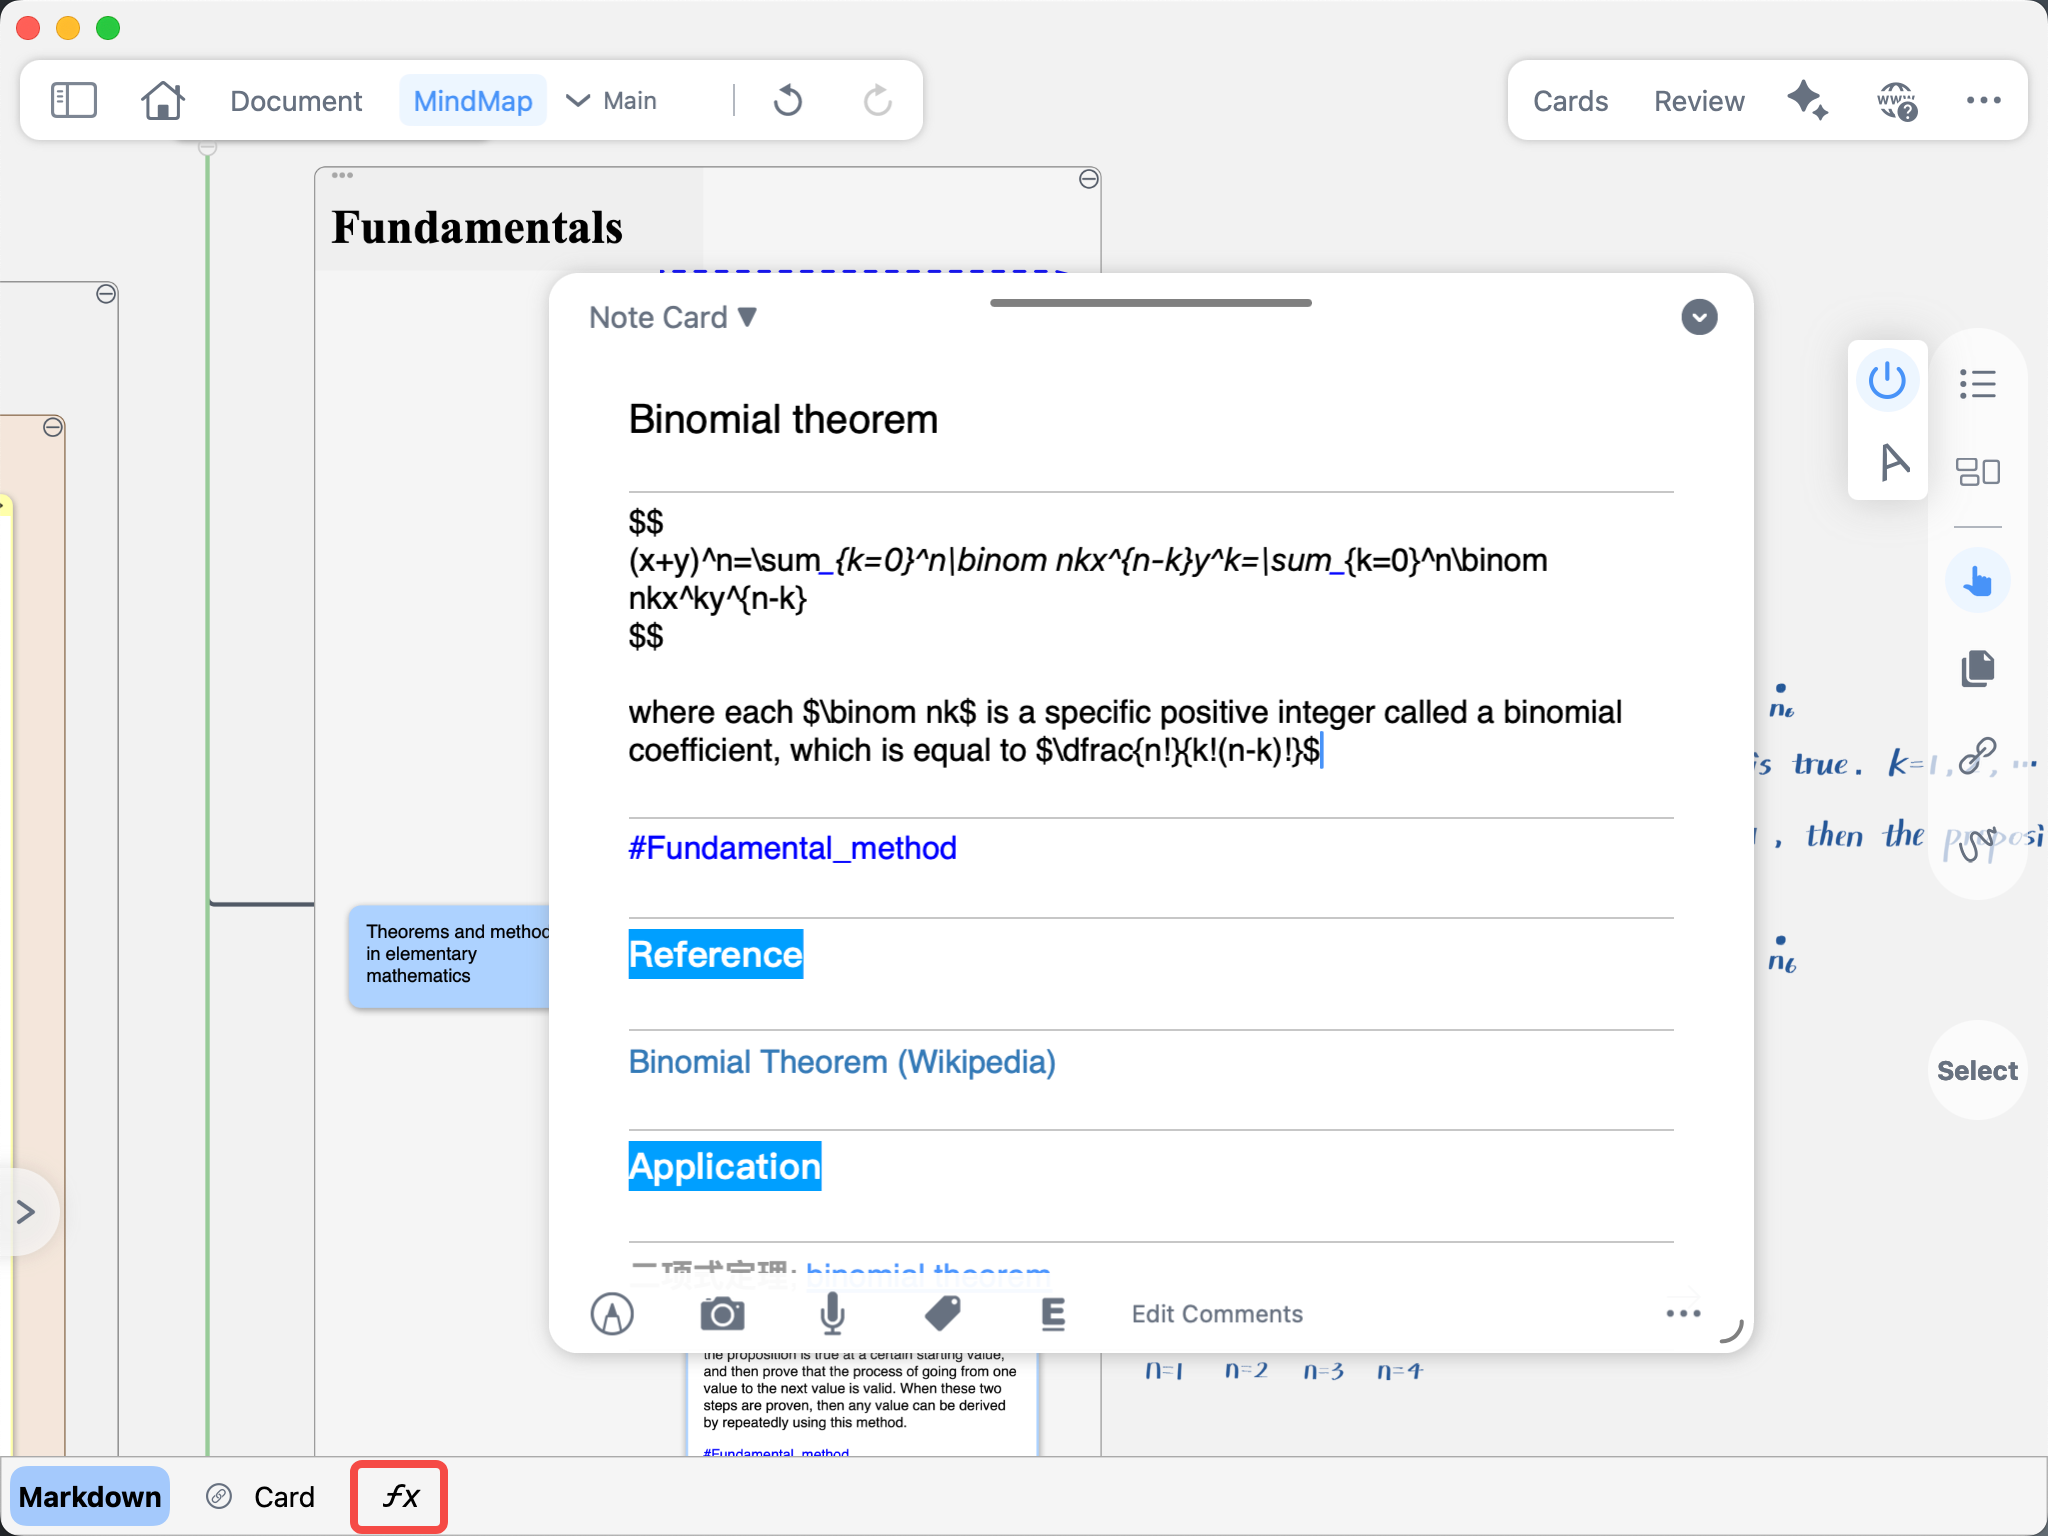The height and width of the screenshot is (1536, 2048).
Task: Go to the home screen icon
Action: 163,101
